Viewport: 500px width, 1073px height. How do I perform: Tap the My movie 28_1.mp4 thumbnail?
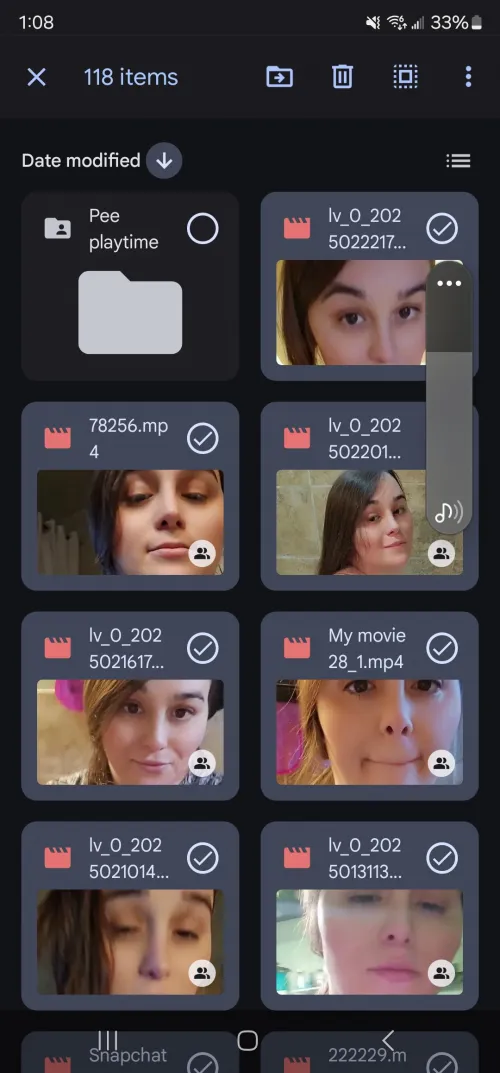(x=369, y=732)
